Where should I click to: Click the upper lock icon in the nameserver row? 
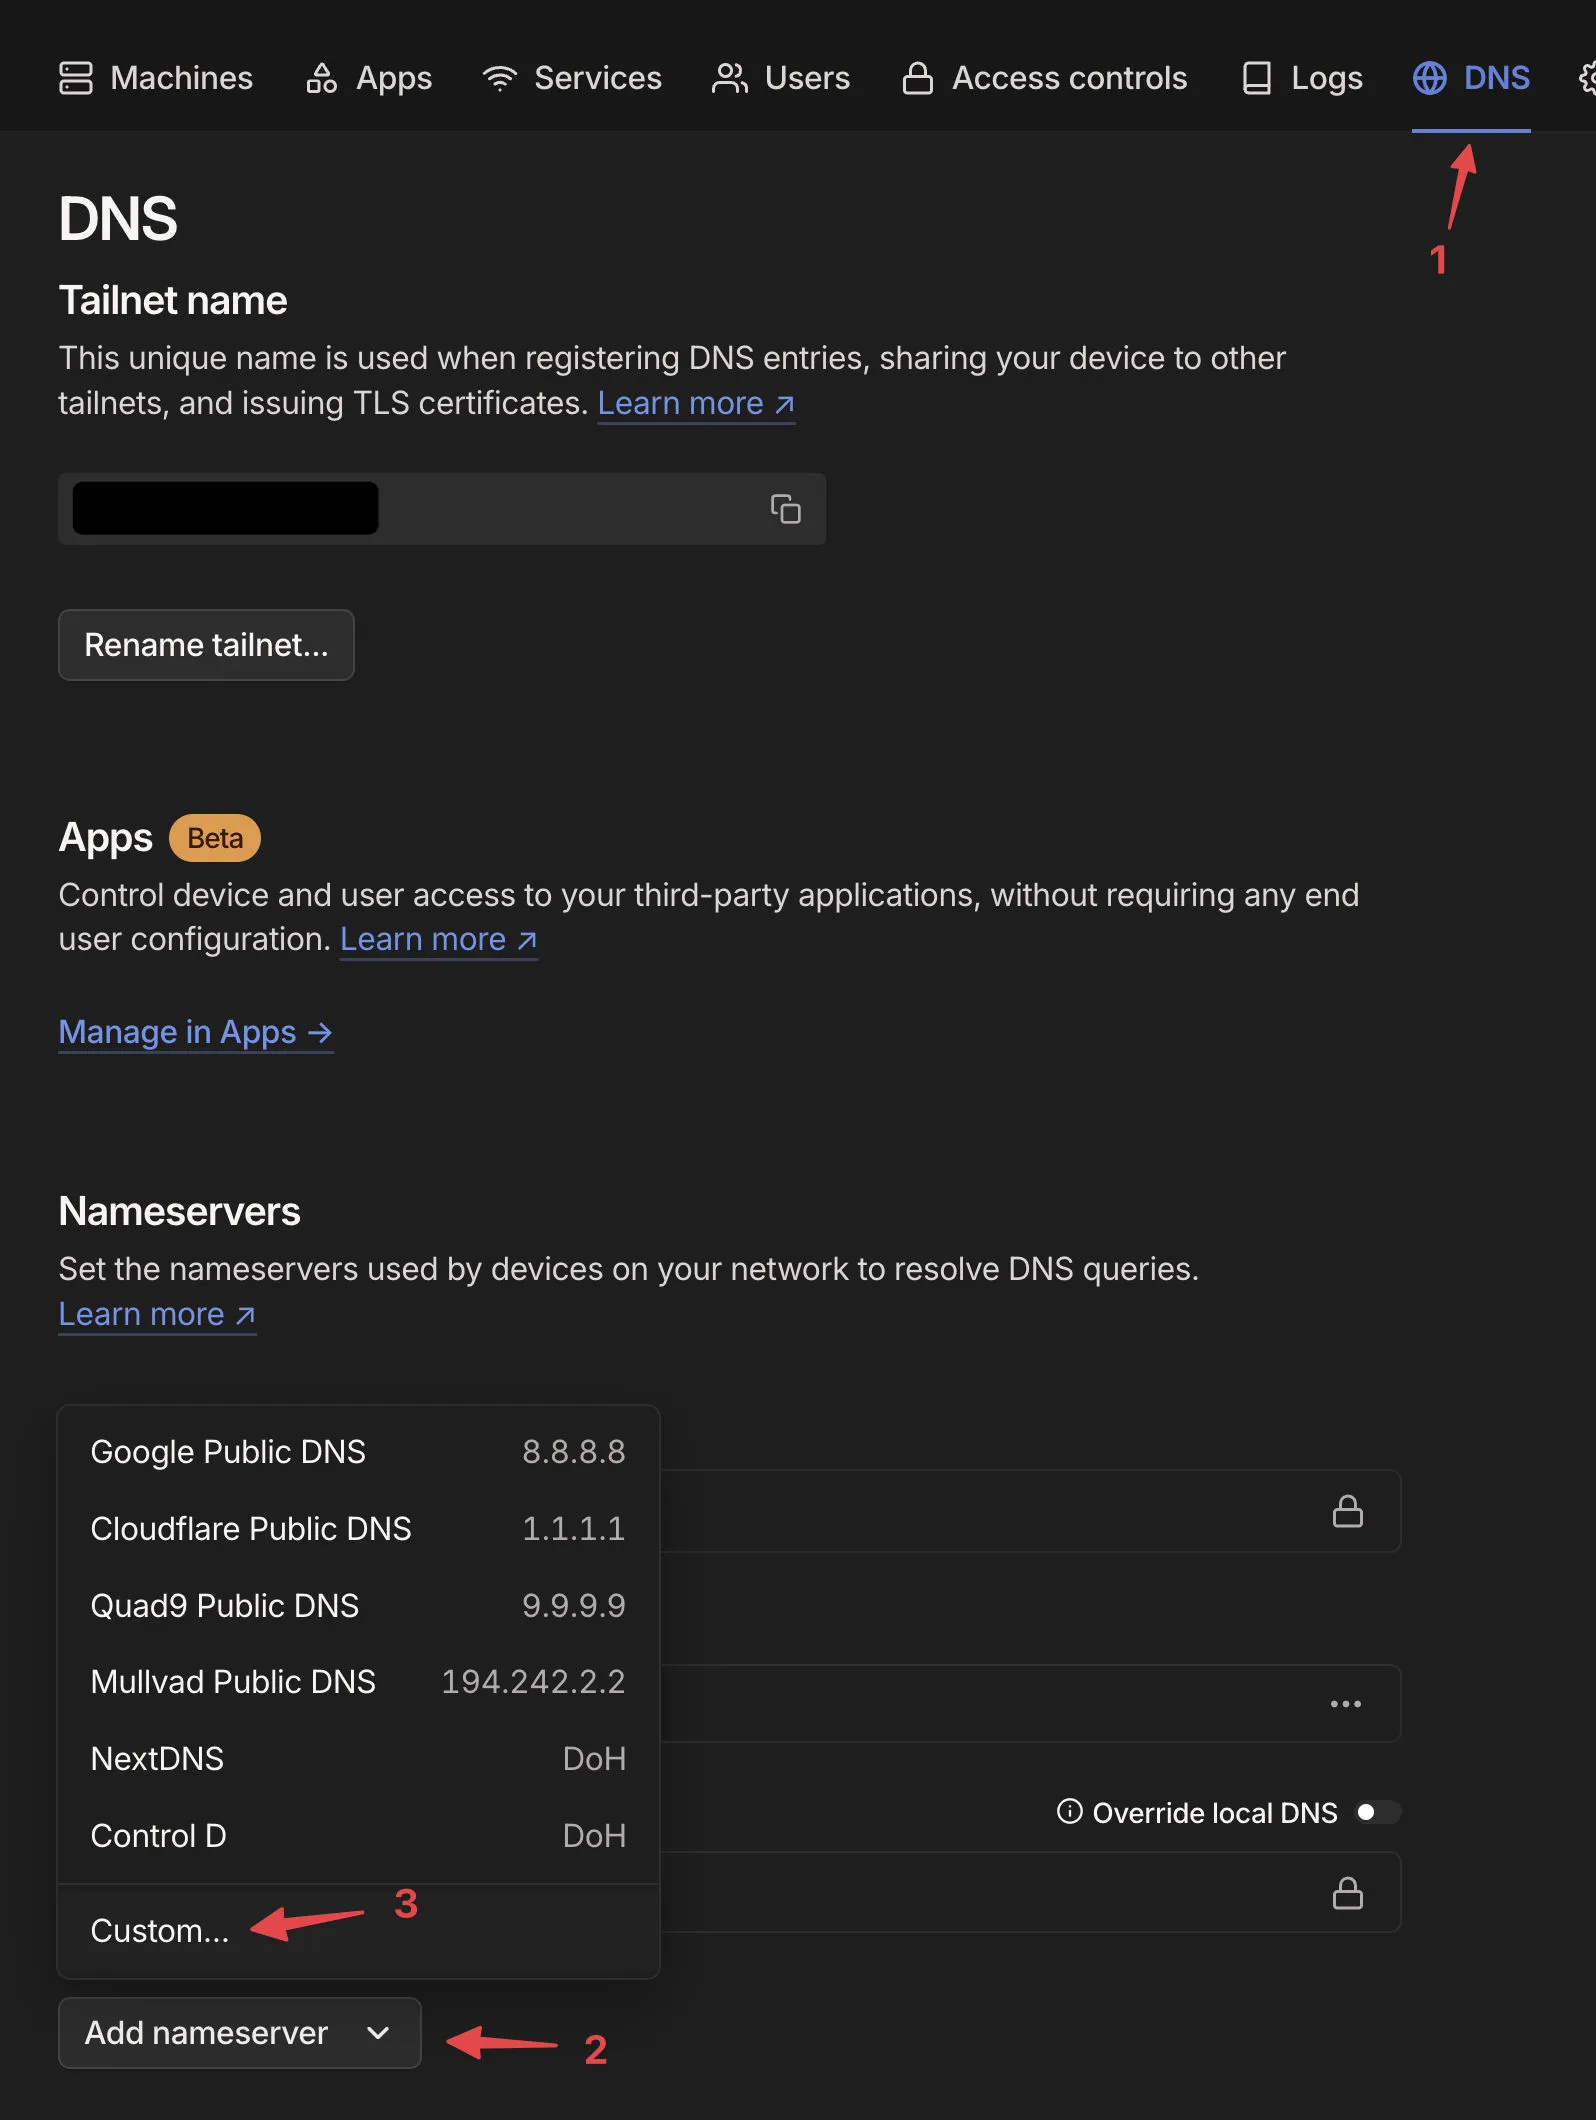[x=1347, y=1511]
